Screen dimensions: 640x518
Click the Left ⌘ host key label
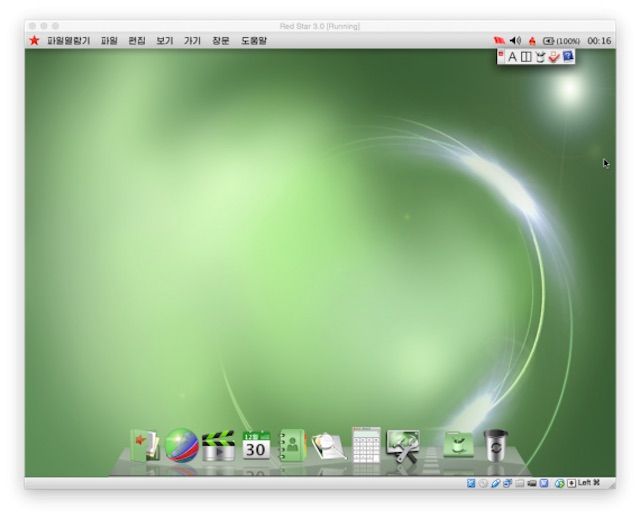pos(589,483)
